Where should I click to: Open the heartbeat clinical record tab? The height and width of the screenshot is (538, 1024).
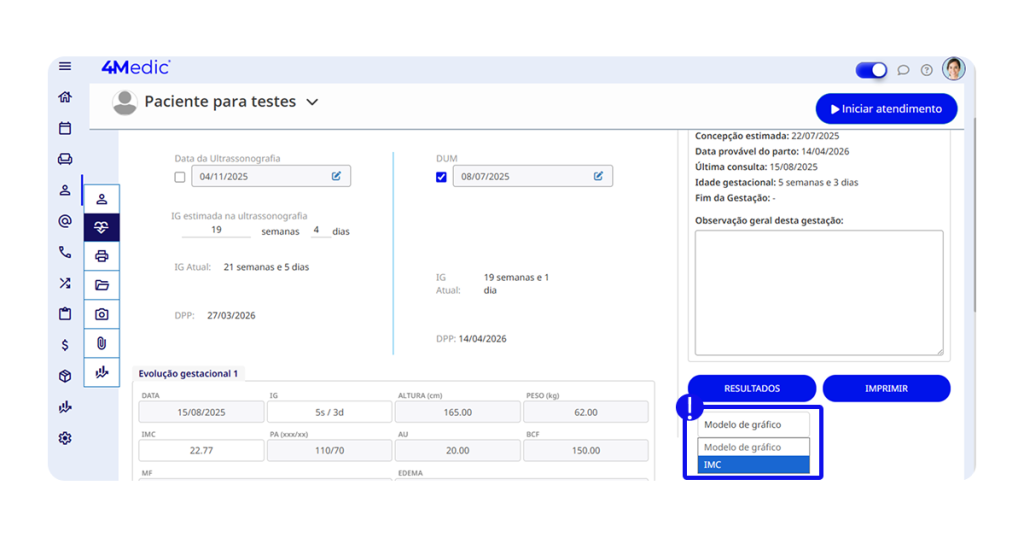[x=101, y=227]
